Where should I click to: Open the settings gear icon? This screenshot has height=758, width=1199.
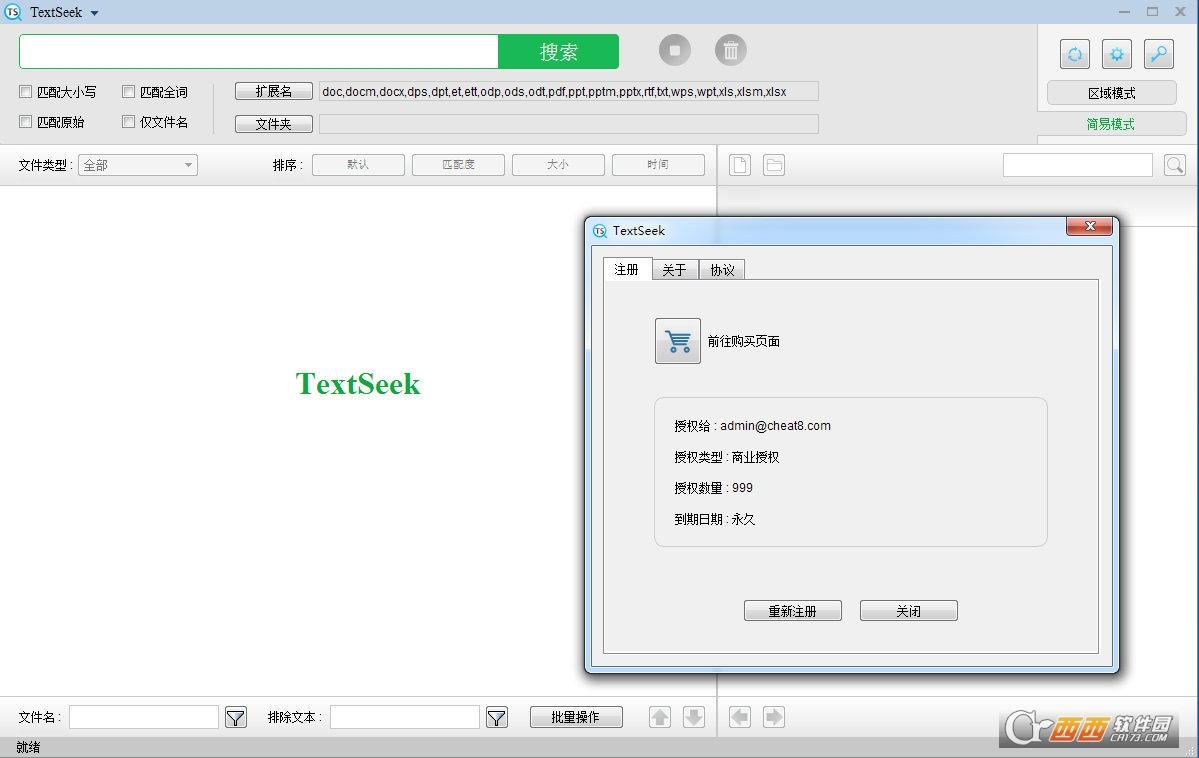coord(1116,54)
